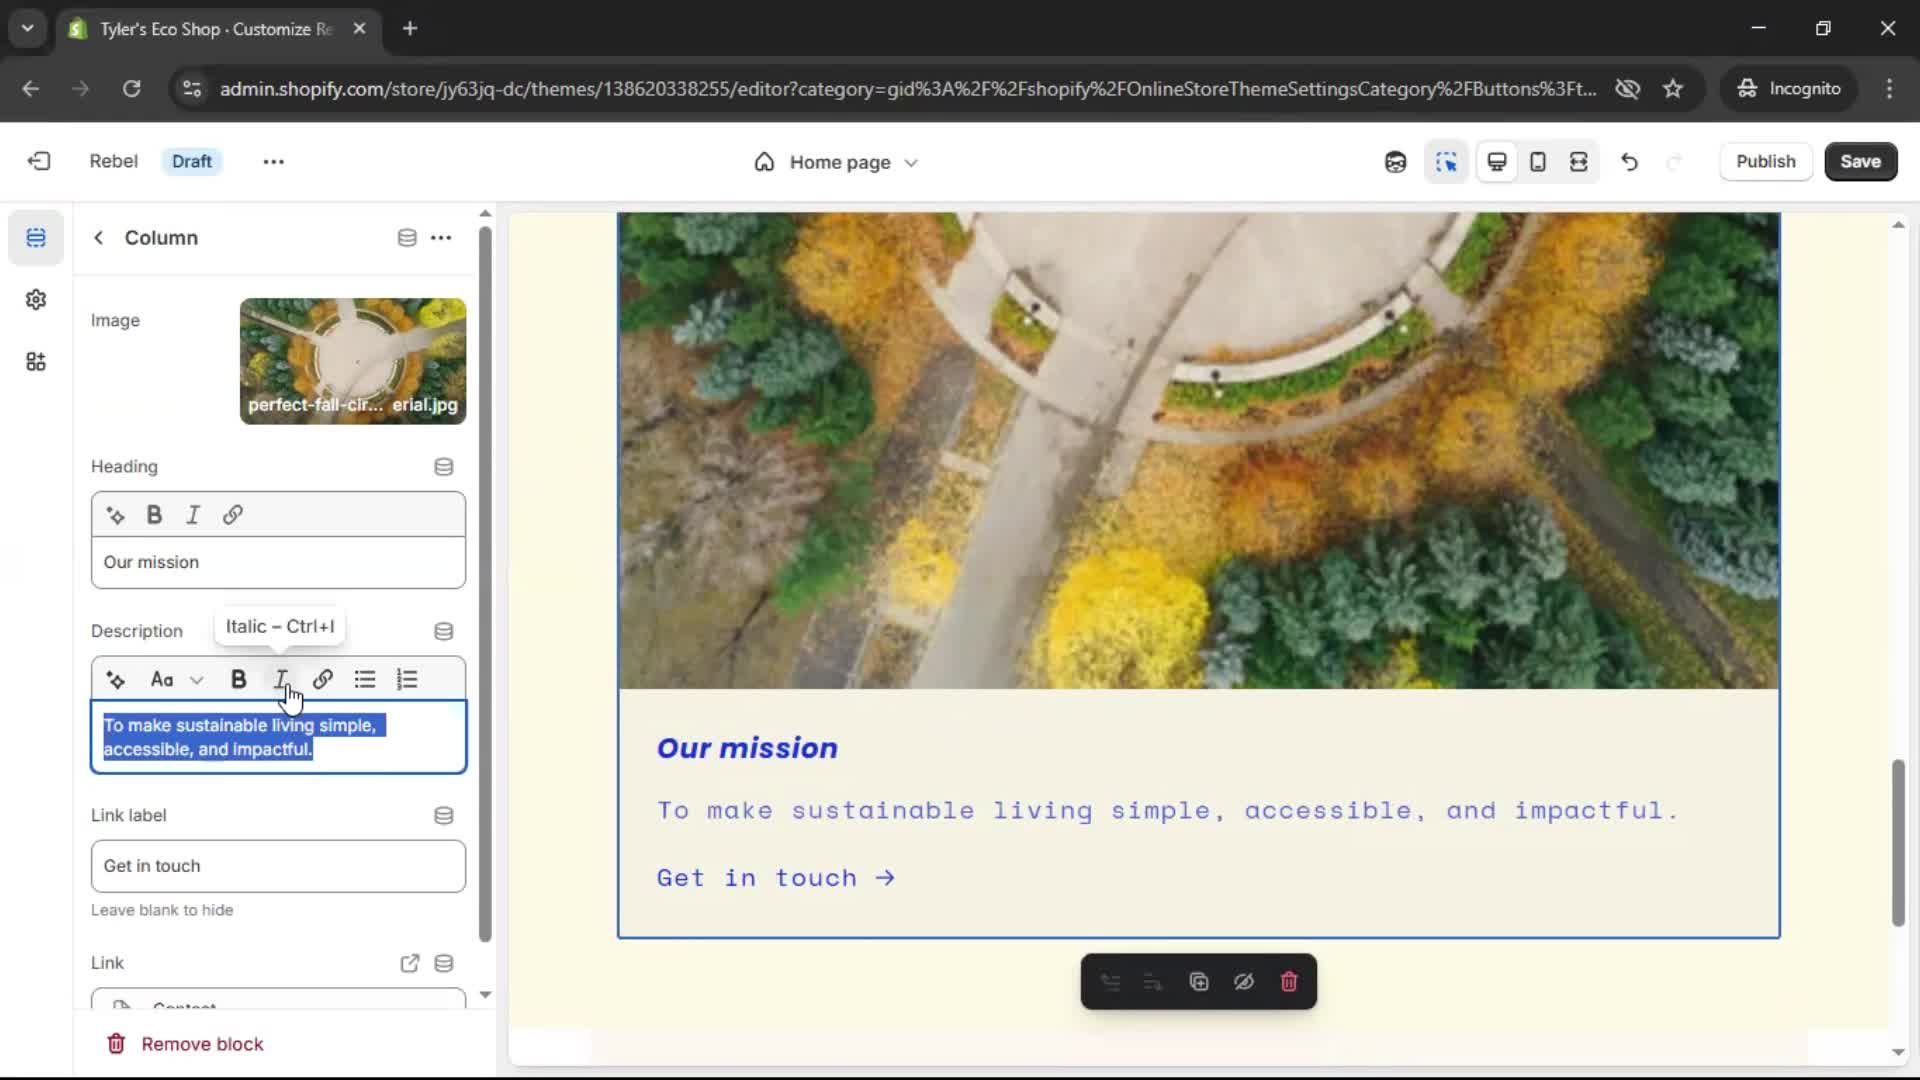Open the Home page template dropdown
The image size is (1920, 1080).
tap(836, 161)
